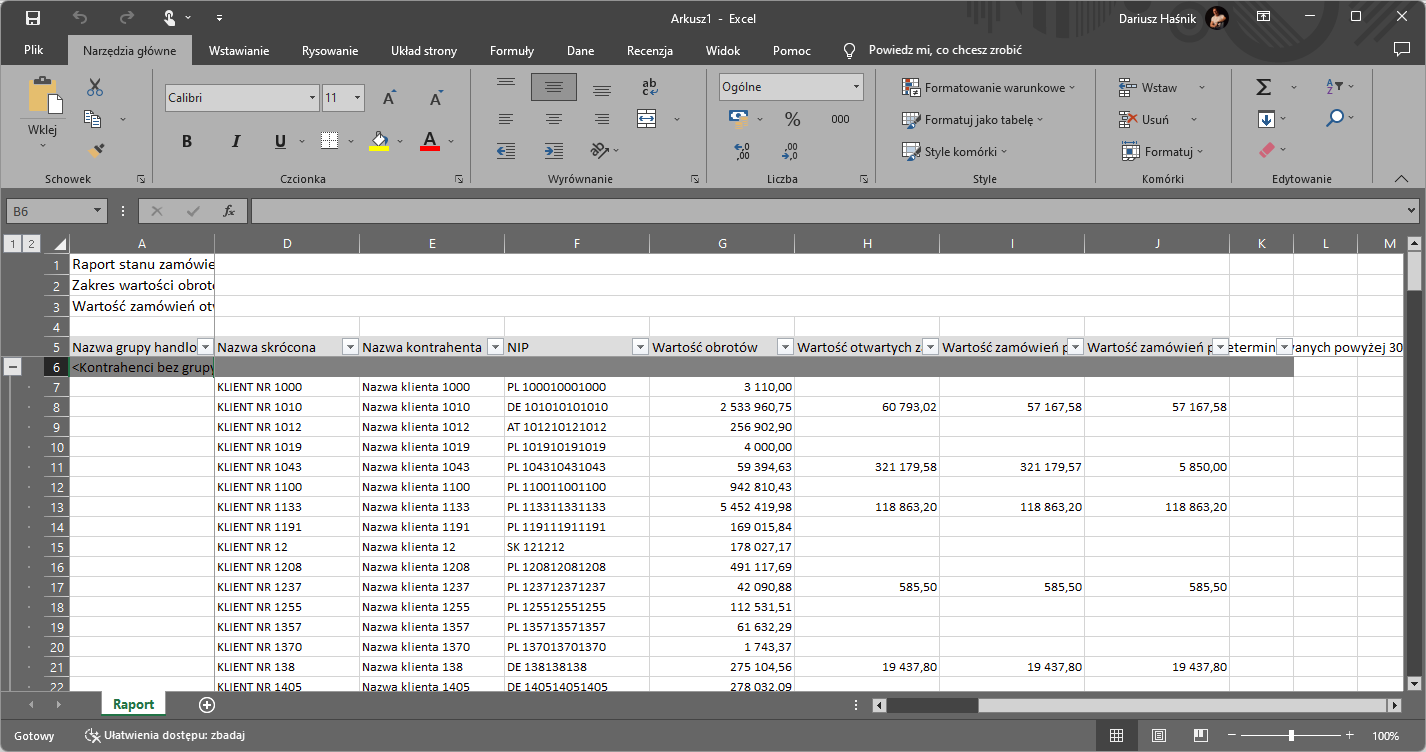Open the NIP column filter dropdown
Viewport: 1426px width, 752px height.
coord(640,347)
